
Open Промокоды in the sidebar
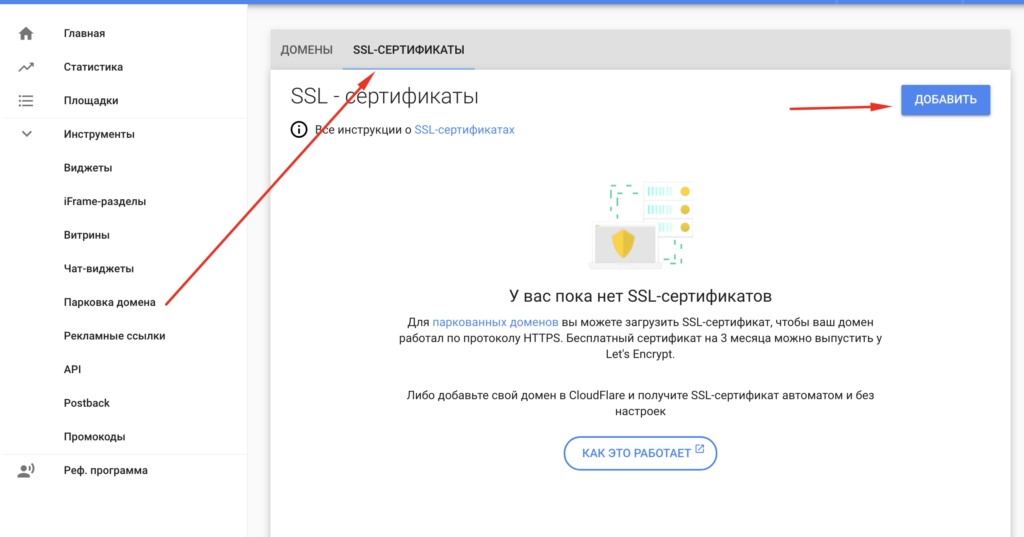[95, 437]
